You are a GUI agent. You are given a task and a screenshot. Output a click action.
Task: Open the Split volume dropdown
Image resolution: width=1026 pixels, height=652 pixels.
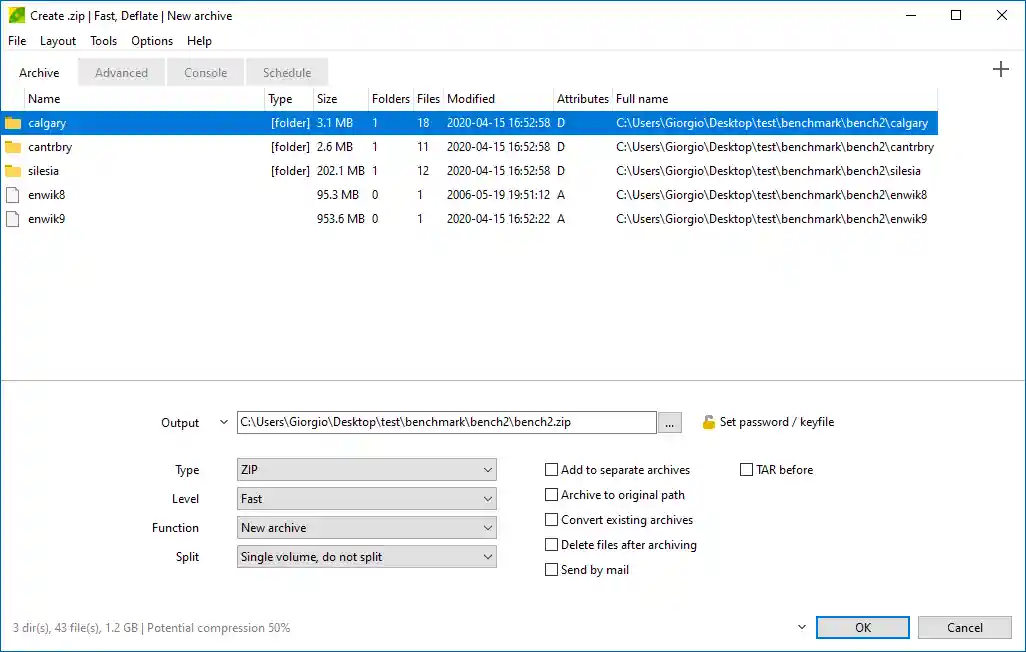point(366,556)
